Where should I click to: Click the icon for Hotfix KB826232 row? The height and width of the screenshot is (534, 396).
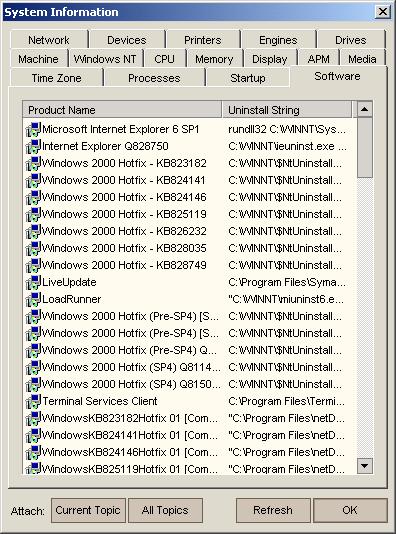coord(33,232)
